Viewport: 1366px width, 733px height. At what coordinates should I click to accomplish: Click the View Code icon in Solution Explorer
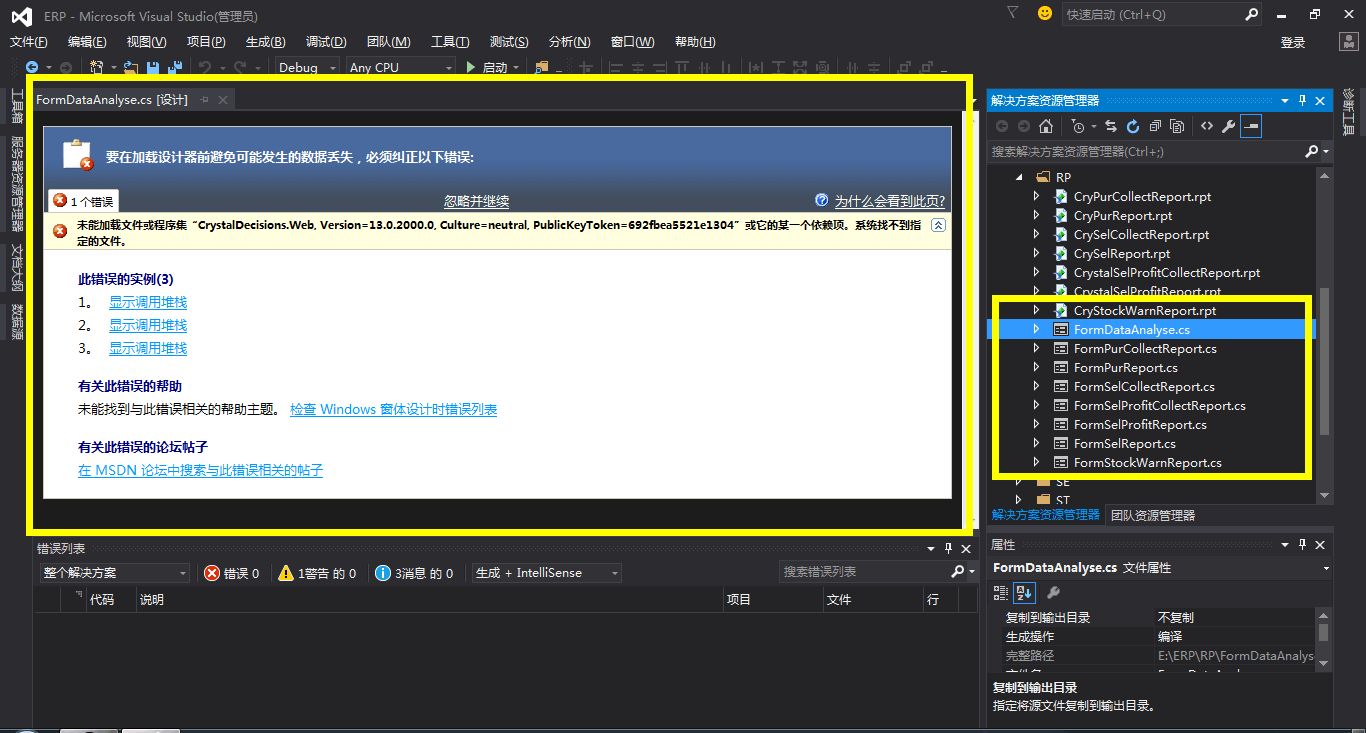1207,126
